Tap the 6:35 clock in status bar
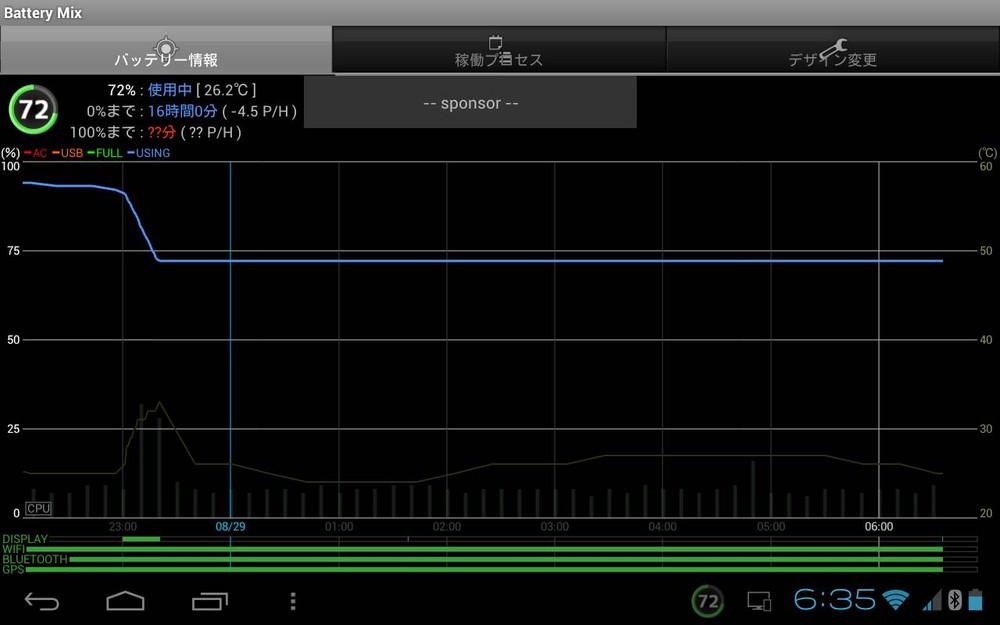This screenshot has height=625, width=1000. click(834, 600)
